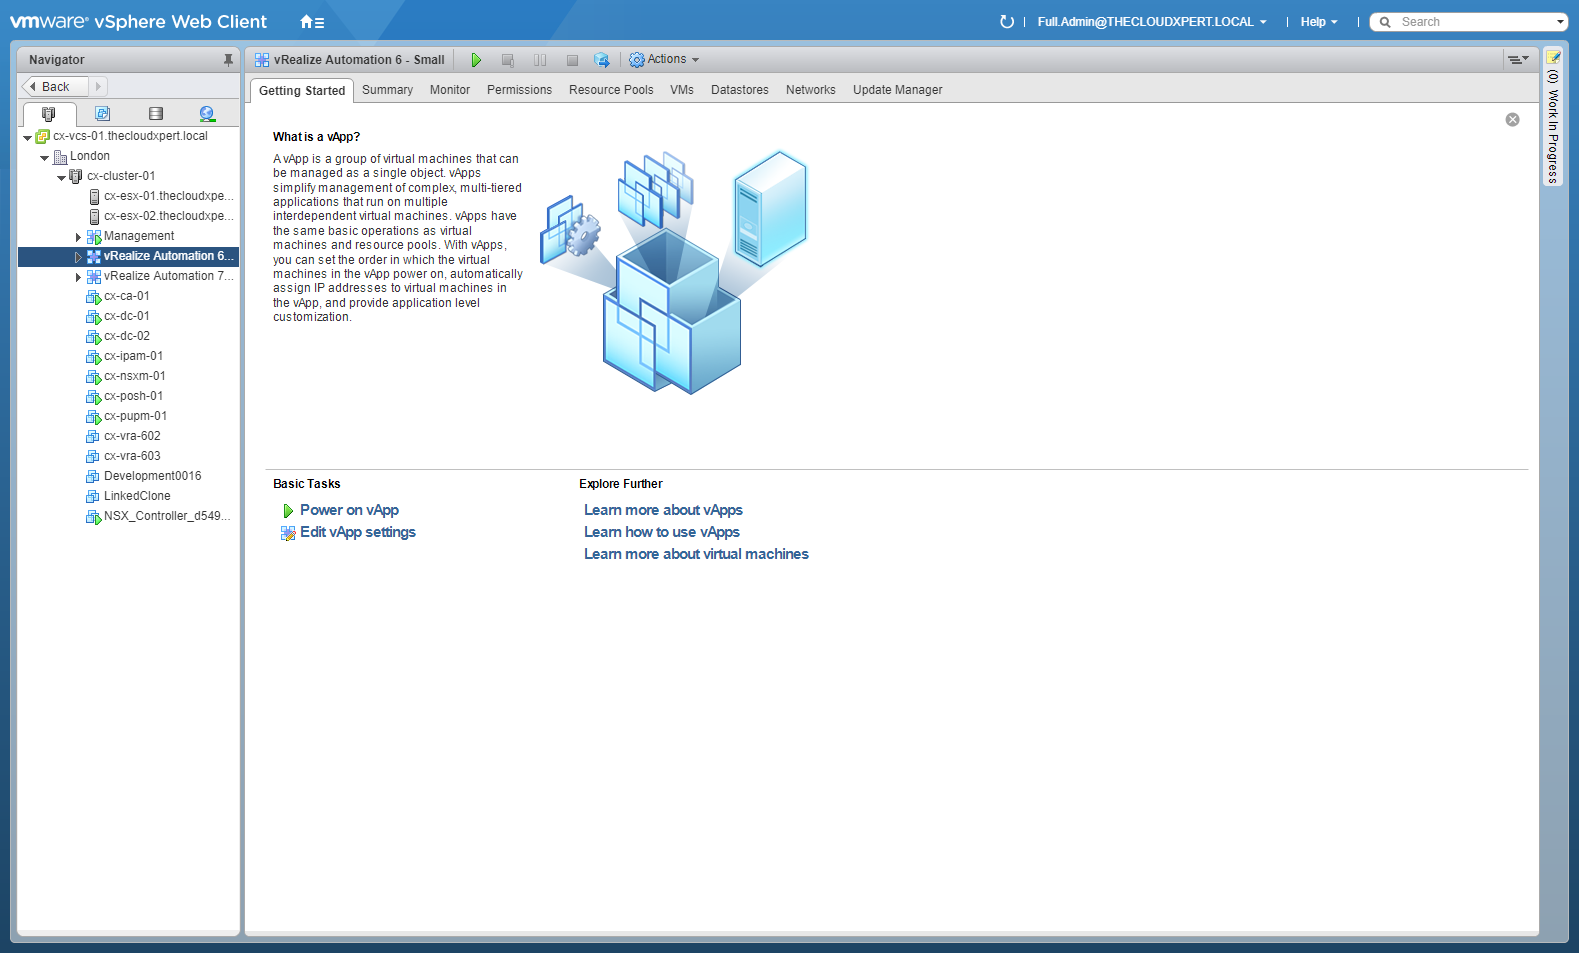
Task: Click the refresh icon in the header
Action: [x=1006, y=22]
